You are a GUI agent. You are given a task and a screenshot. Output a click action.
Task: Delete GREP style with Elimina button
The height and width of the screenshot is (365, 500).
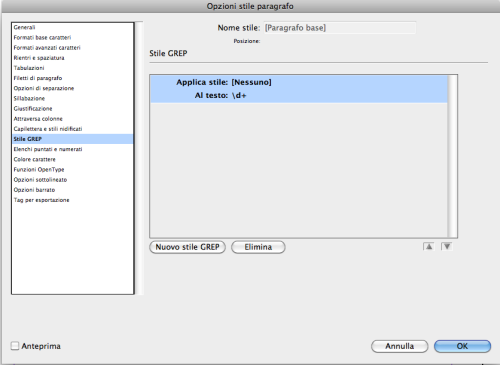(x=258, y=247)
